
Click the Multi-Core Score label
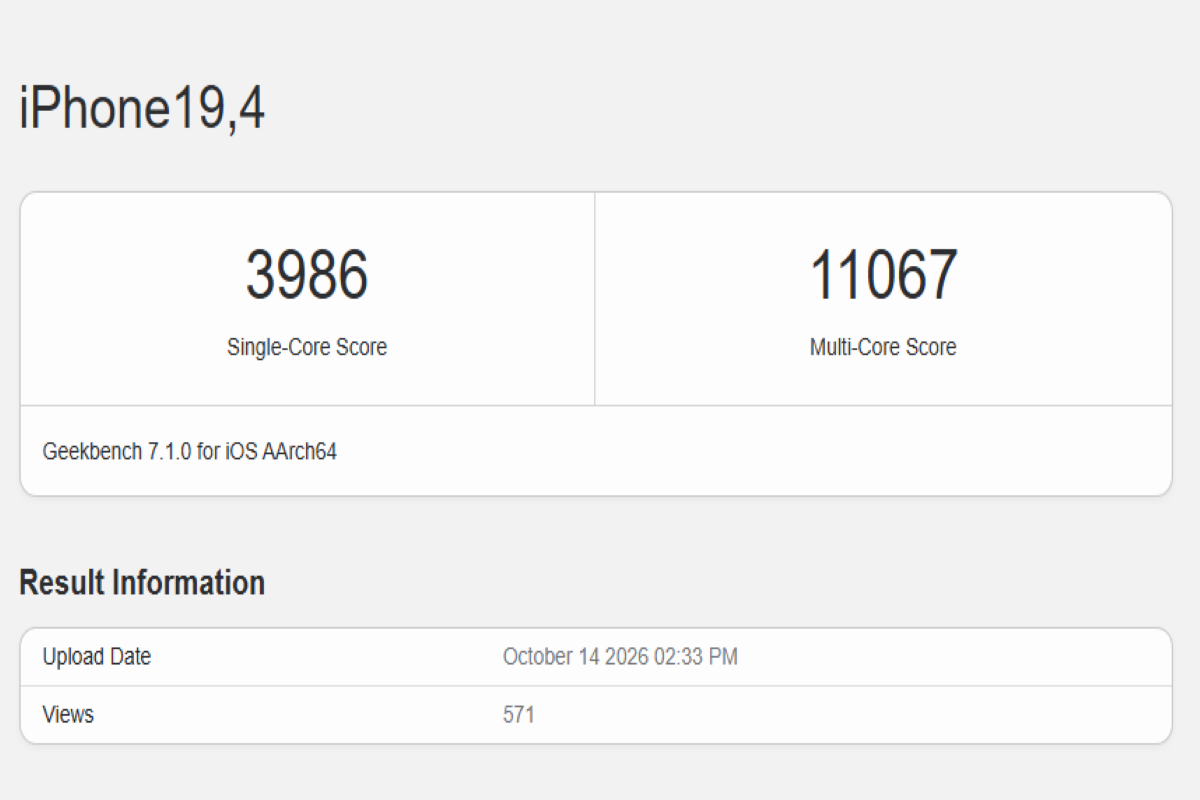pyautogui.click(x=883, y=347)
